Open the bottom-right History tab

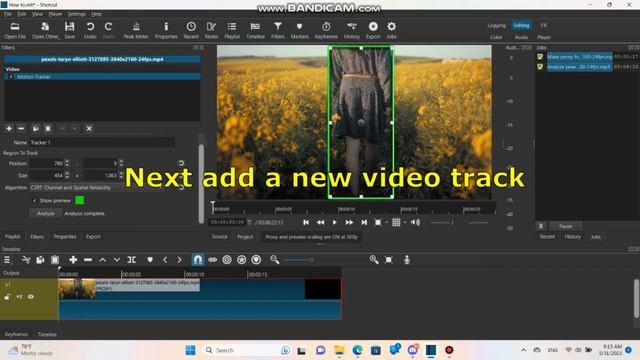[572, 237]
